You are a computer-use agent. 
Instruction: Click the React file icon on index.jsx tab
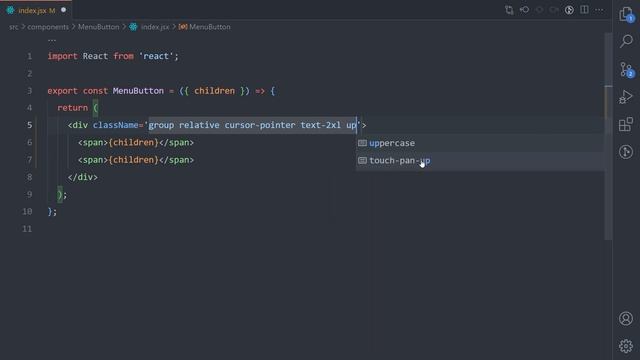pyautogui.click(x=10, y=10)
